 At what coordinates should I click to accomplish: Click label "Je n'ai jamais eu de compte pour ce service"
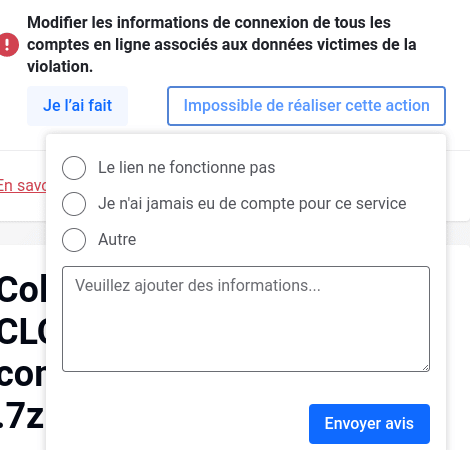click(x=252, y=203)
